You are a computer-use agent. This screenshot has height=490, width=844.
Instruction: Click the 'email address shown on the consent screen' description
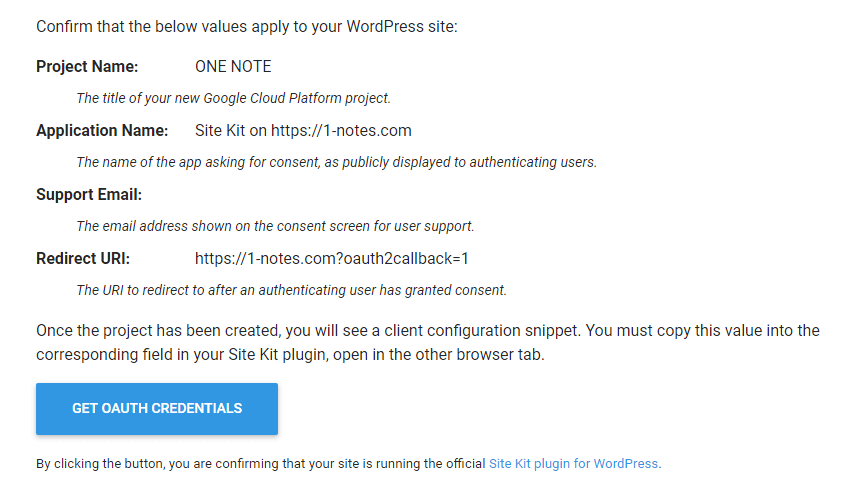276,226
